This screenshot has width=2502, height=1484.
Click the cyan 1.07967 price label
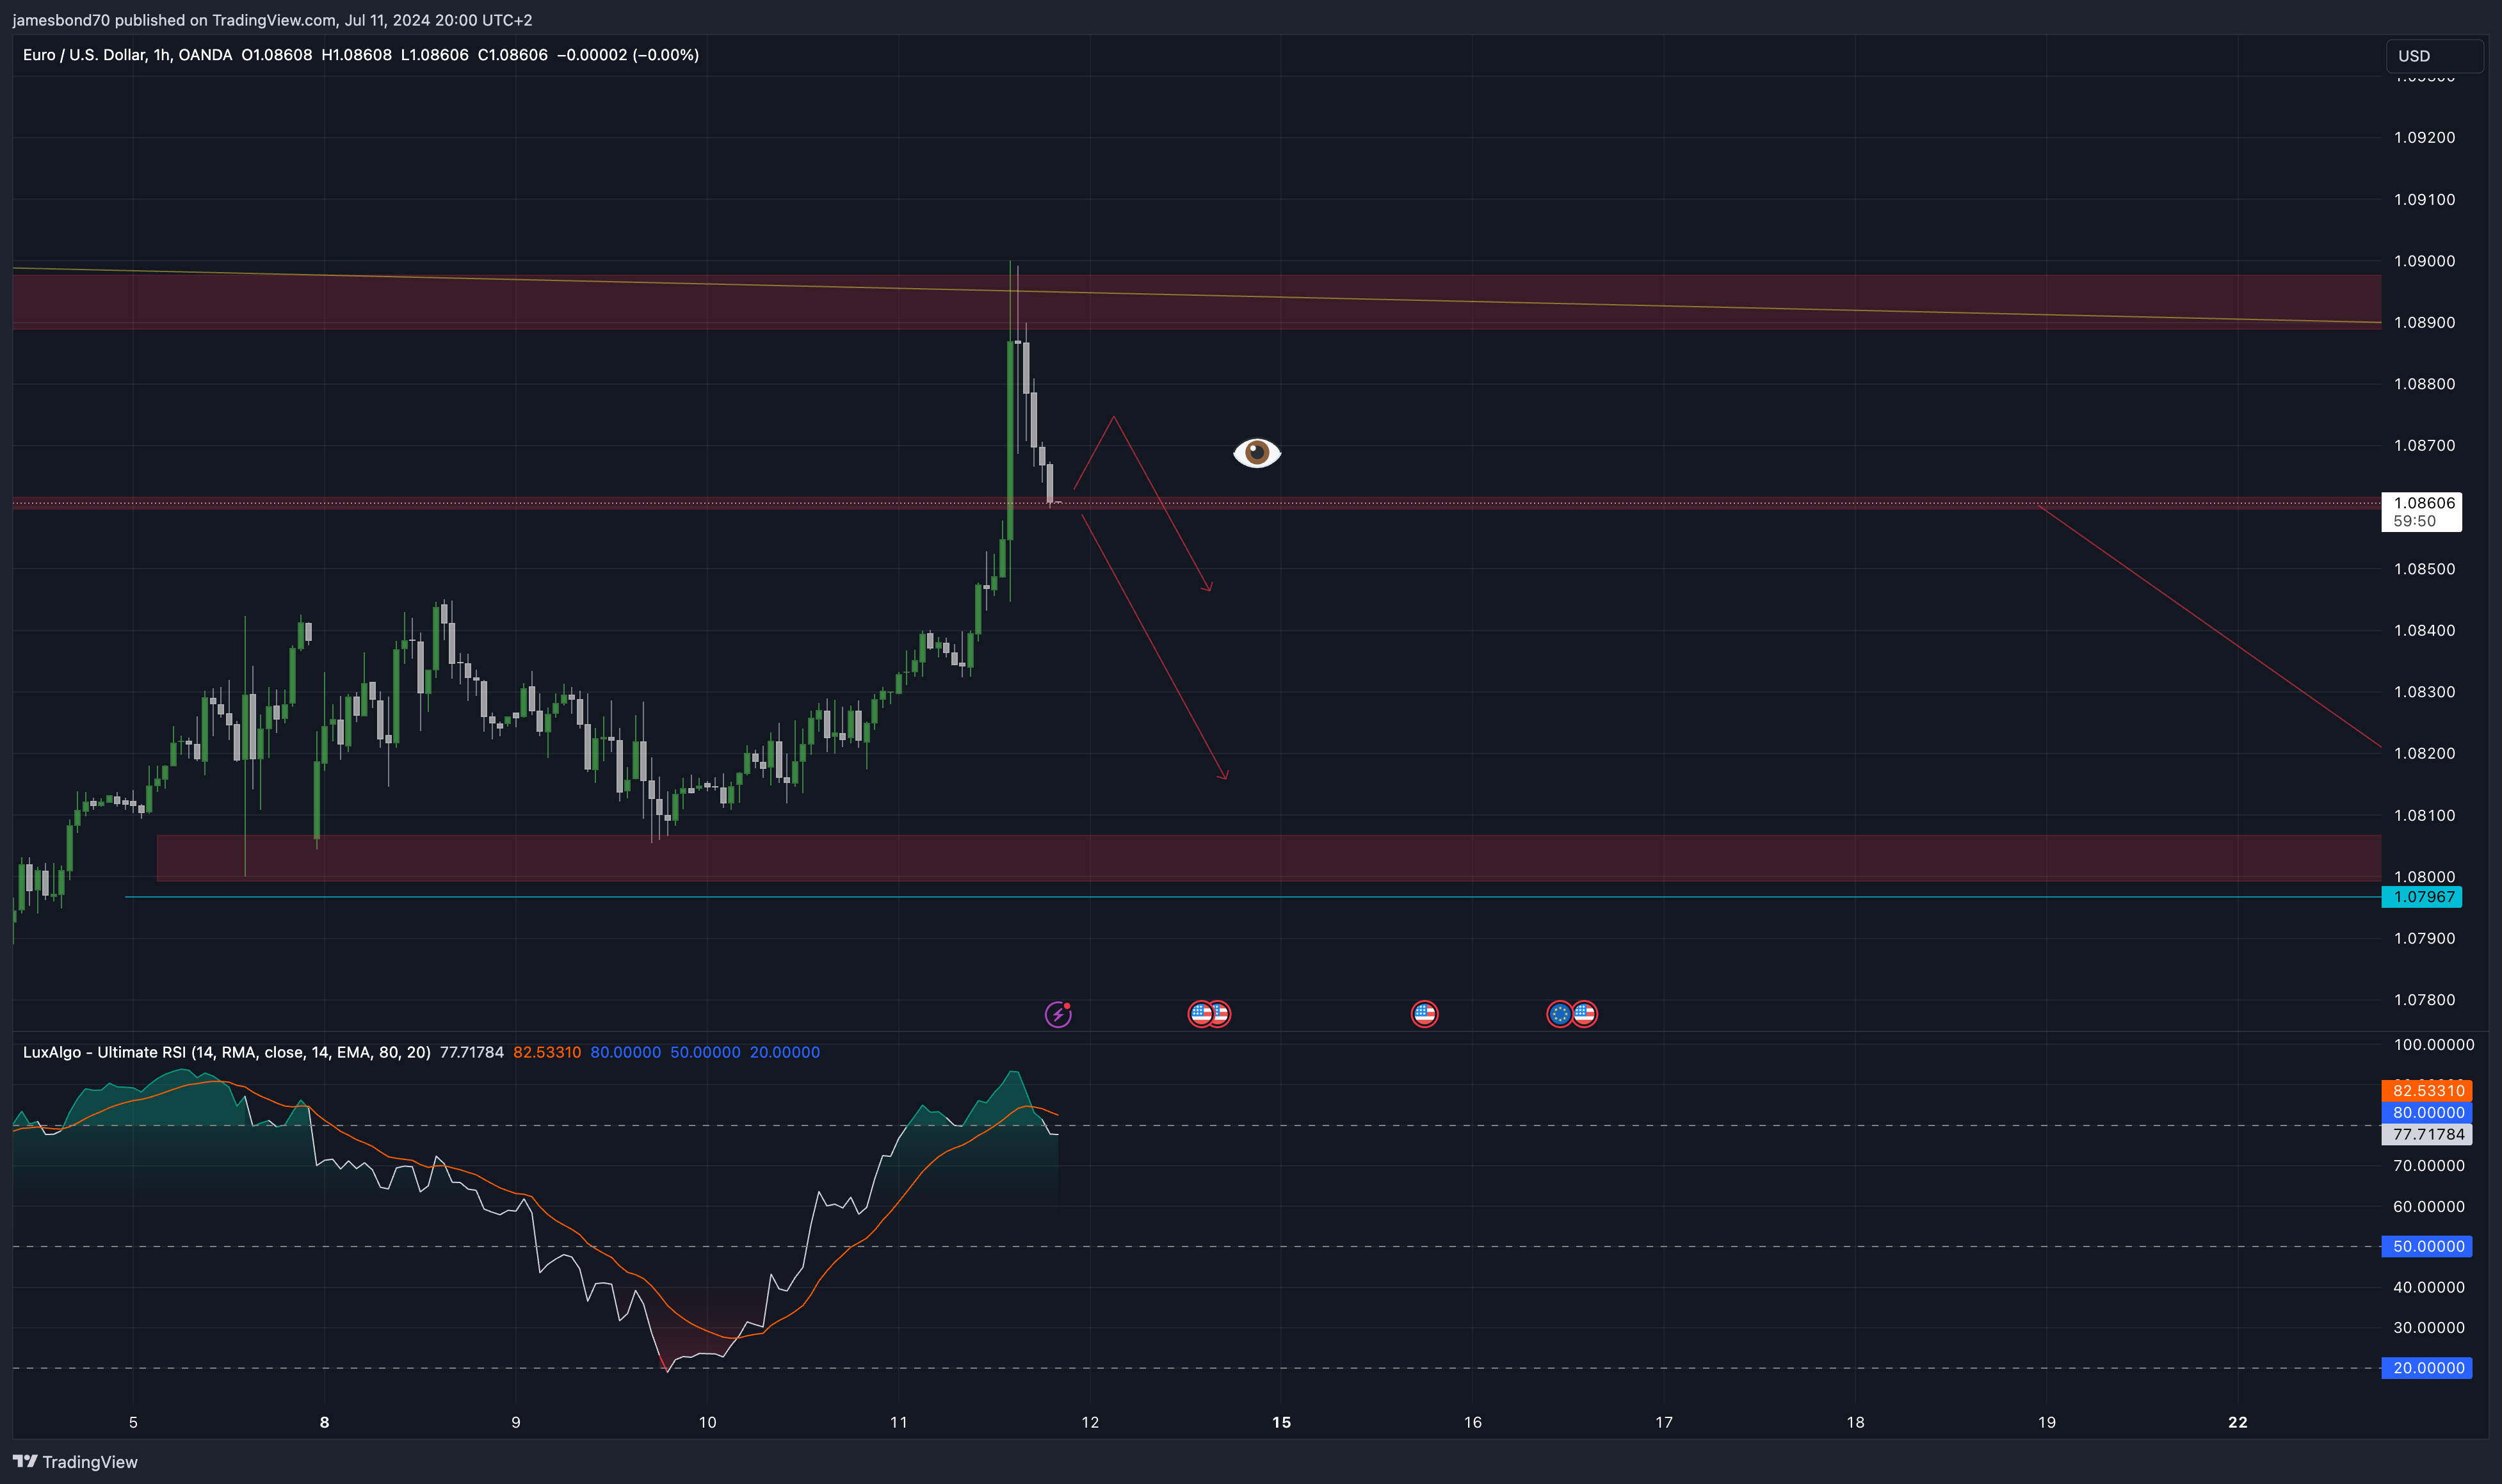pyautogui.click(x=2421, y=897)
